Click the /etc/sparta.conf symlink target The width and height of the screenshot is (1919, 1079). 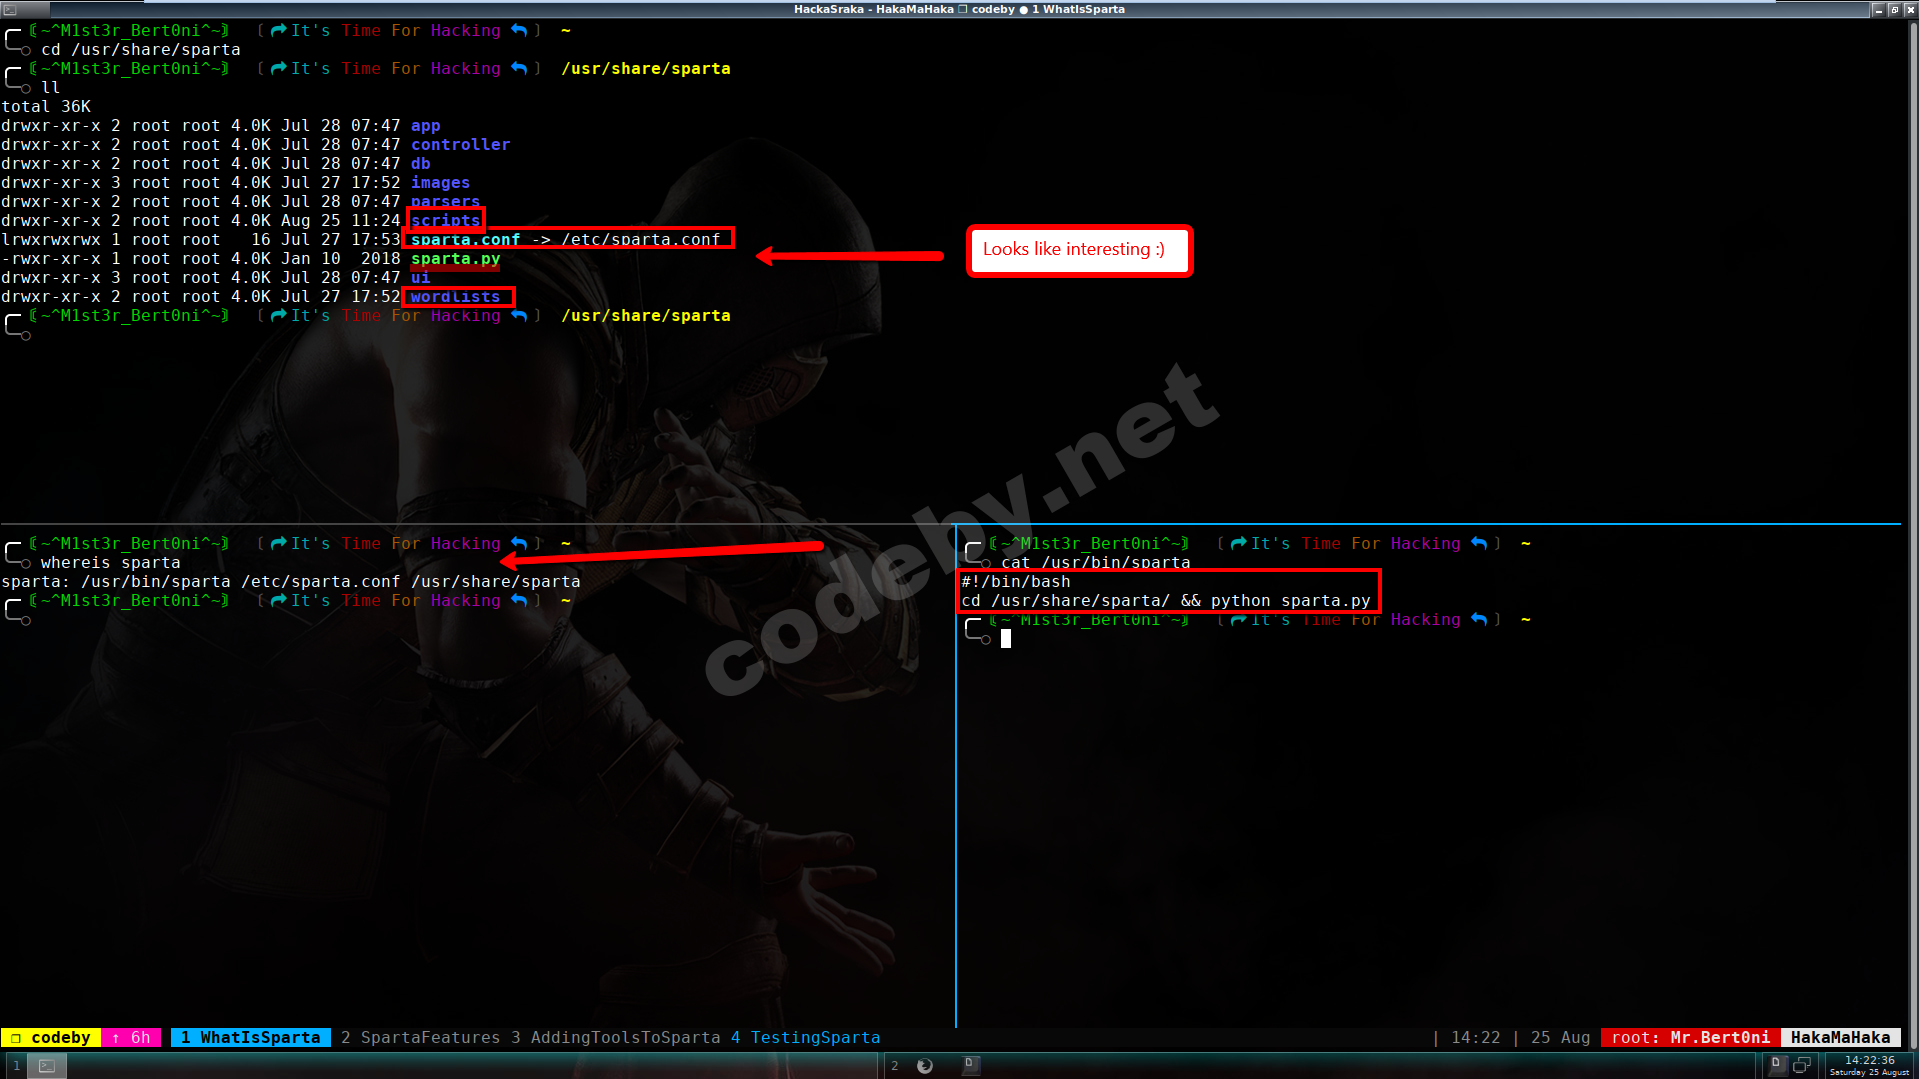pos(640,239)
